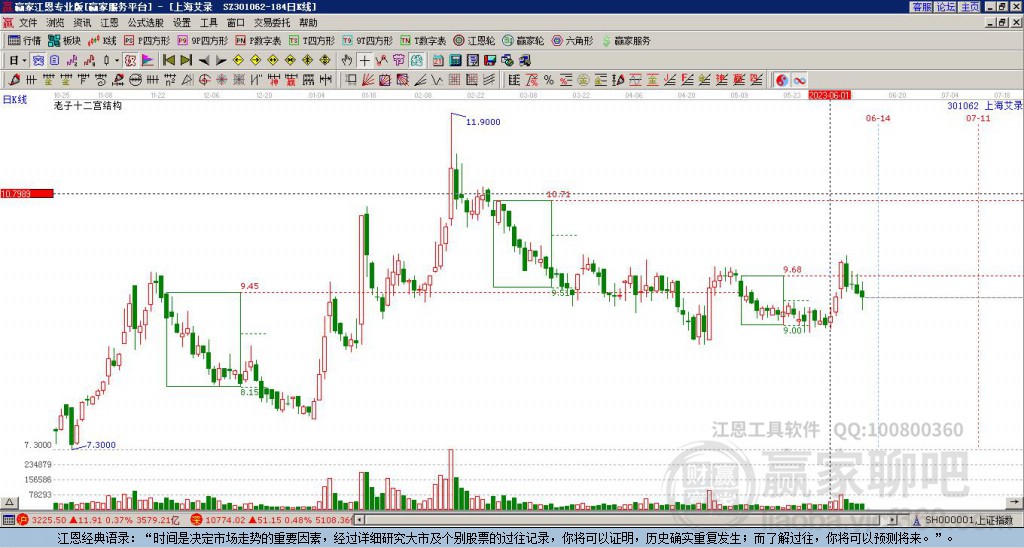Toggle the 权 adjustment button

pos(131,61)
